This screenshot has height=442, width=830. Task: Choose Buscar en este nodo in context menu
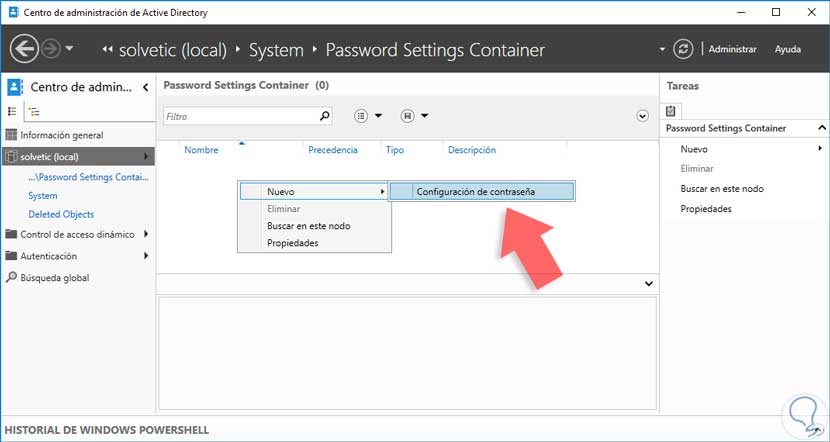pos(308,226)
